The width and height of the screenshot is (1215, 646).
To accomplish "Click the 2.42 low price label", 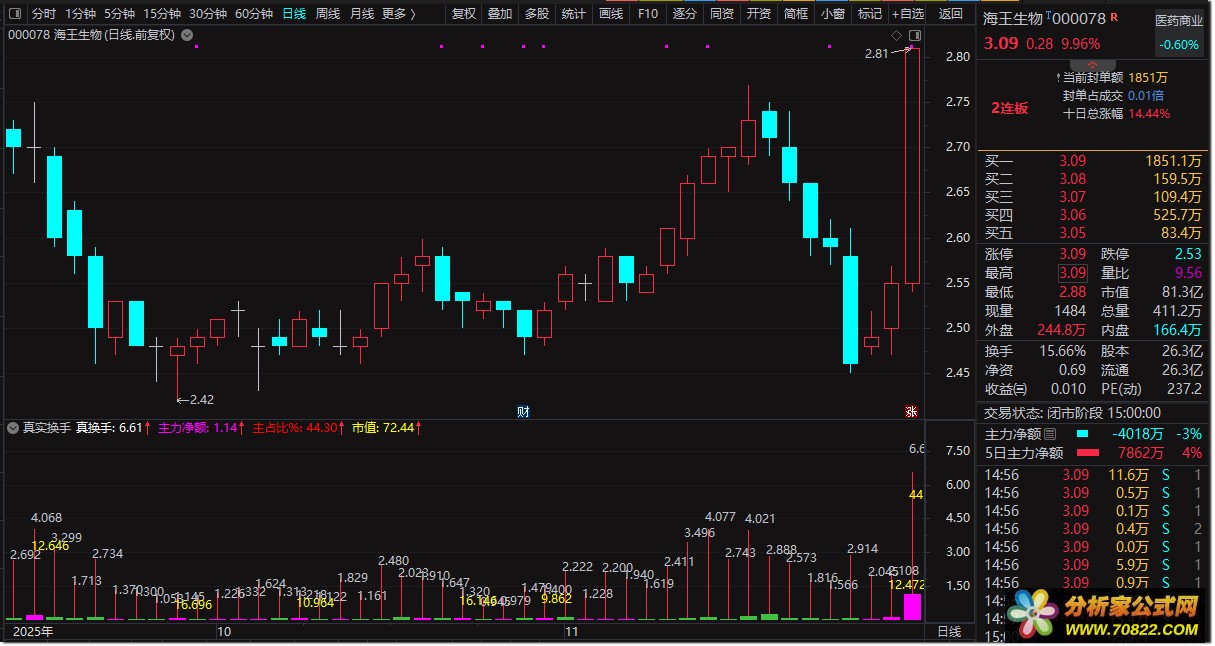I will click(x=201, y=399).
